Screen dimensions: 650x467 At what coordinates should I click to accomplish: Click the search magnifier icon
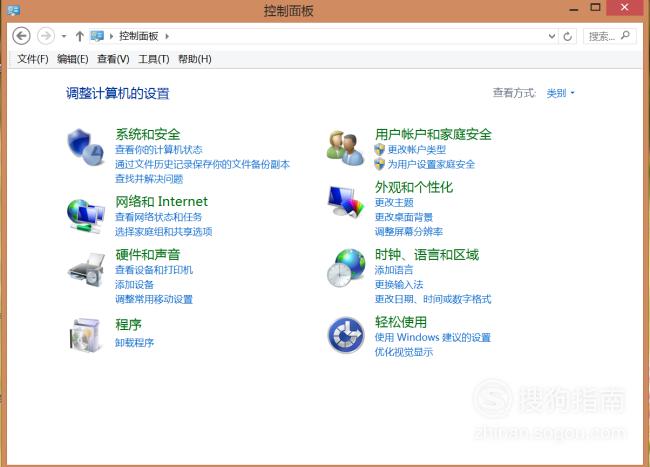625,36
